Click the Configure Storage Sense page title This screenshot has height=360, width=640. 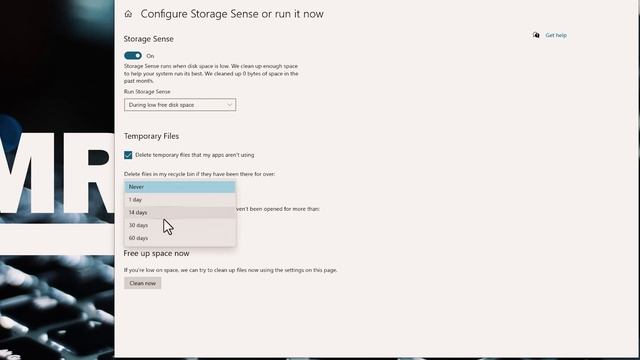click(x=232, y=14)
